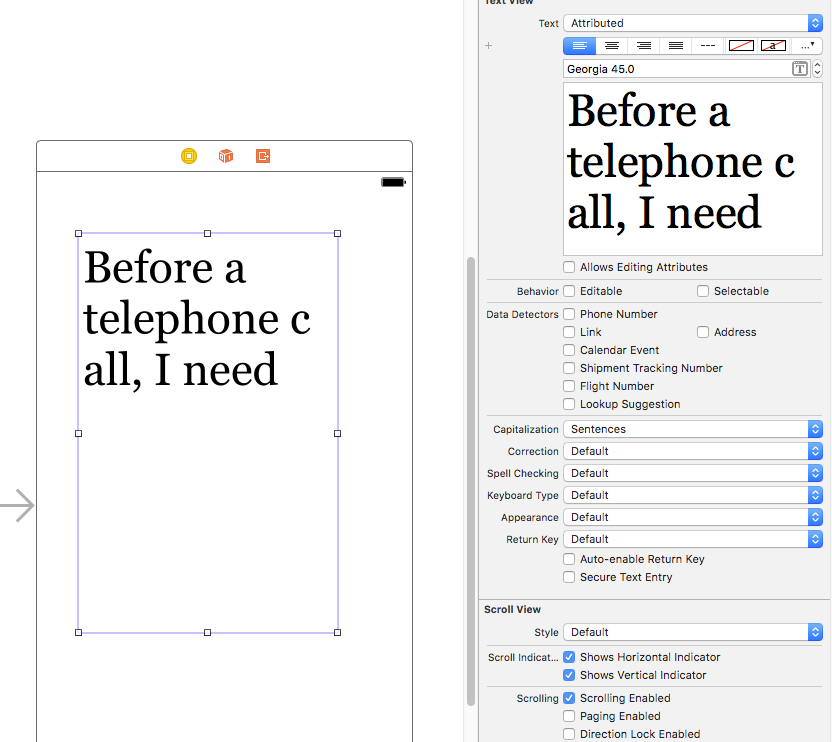Check Shipment Tracking Number detector
This screenshot has height=742, width=832.
[x=569, y=368]
